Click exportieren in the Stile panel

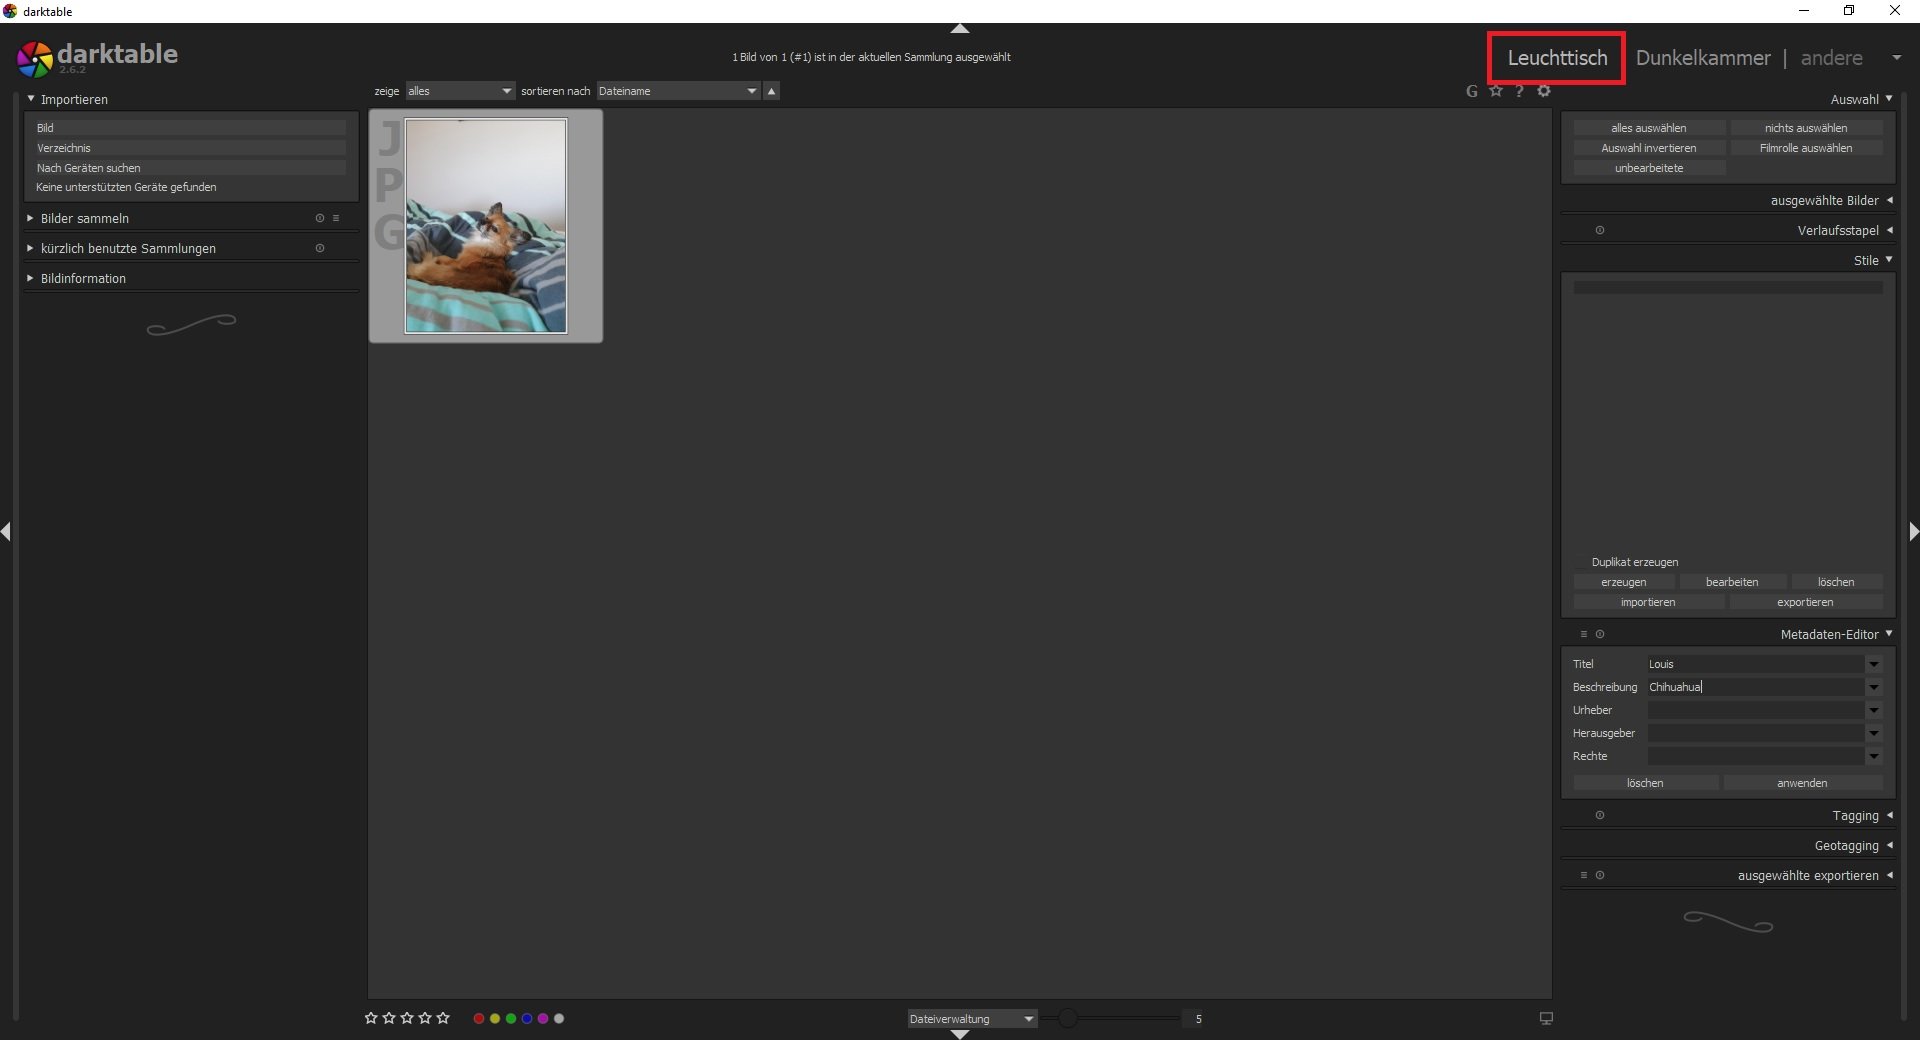(x=1805, y=602)
